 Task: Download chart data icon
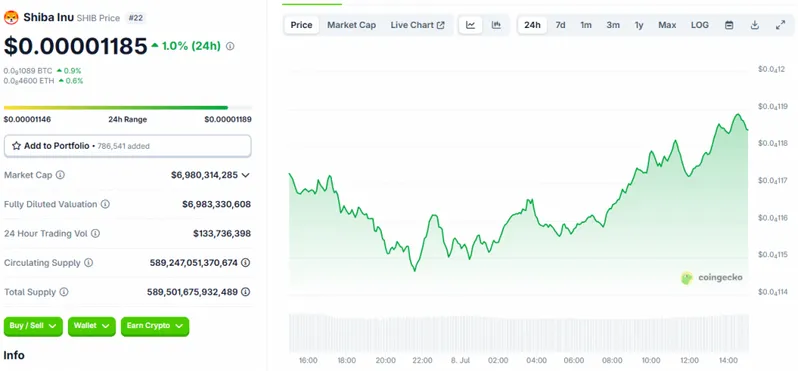click(x=755, y=25)
